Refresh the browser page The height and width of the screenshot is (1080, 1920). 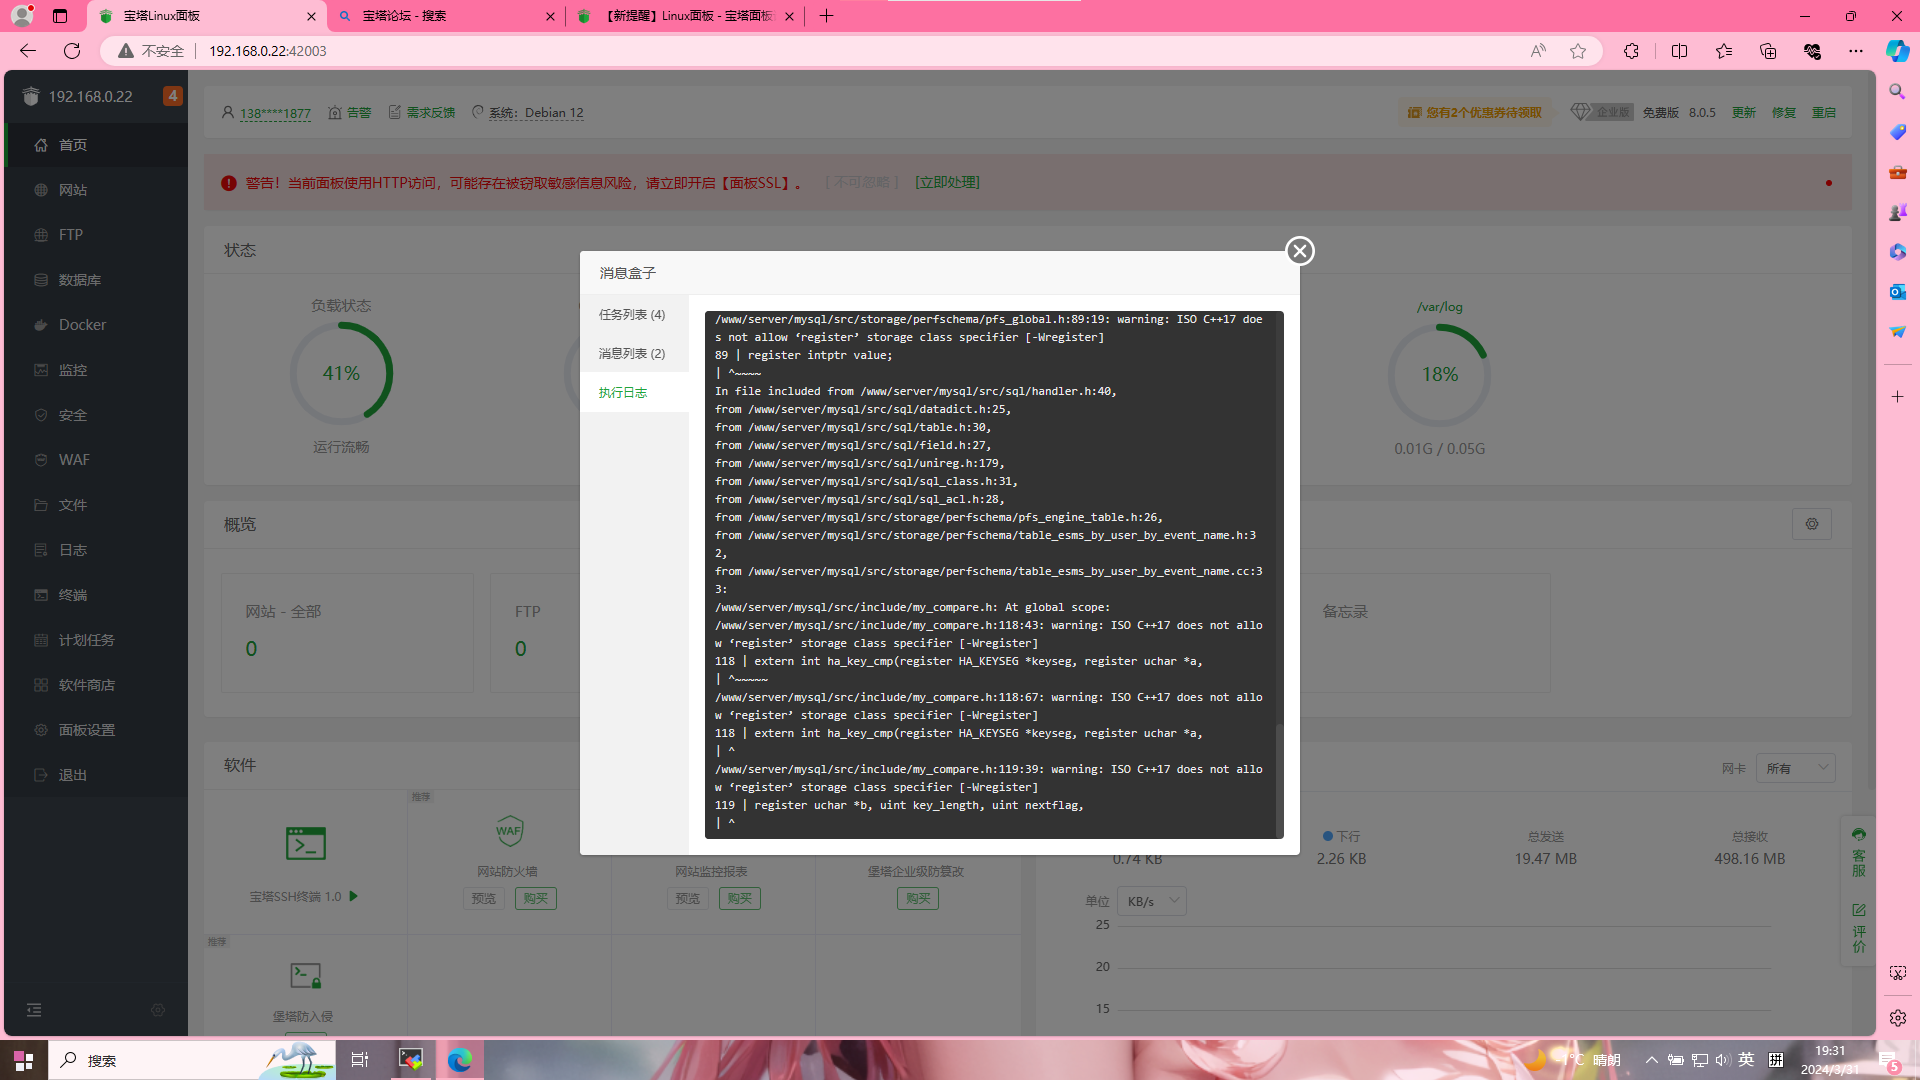pyautogui.click(x=72, y=51)
